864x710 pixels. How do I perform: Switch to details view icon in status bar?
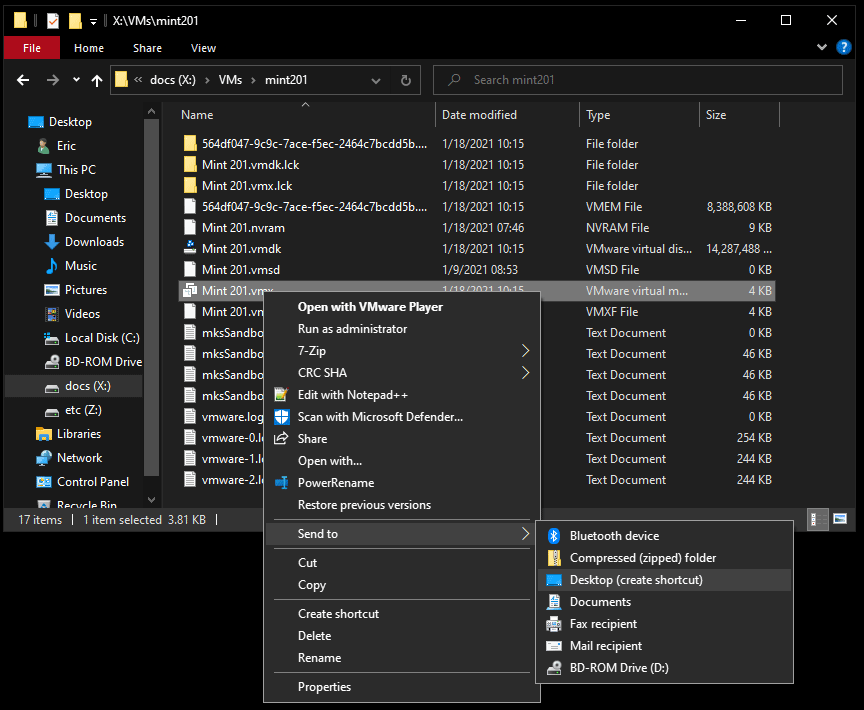click(818, 519)
